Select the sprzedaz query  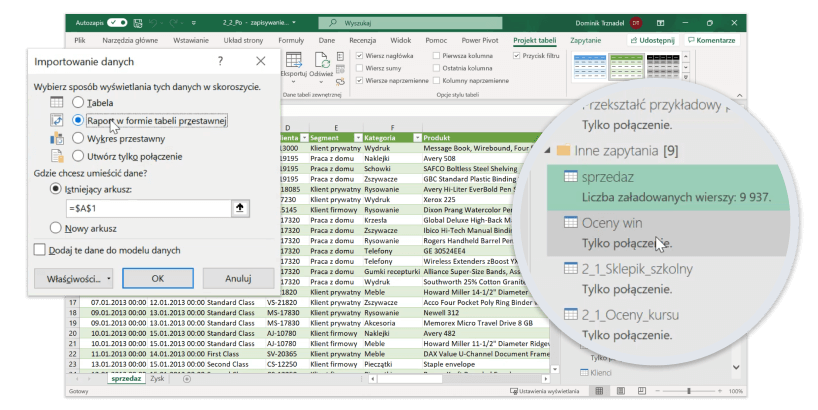click(x=668, y=187)
